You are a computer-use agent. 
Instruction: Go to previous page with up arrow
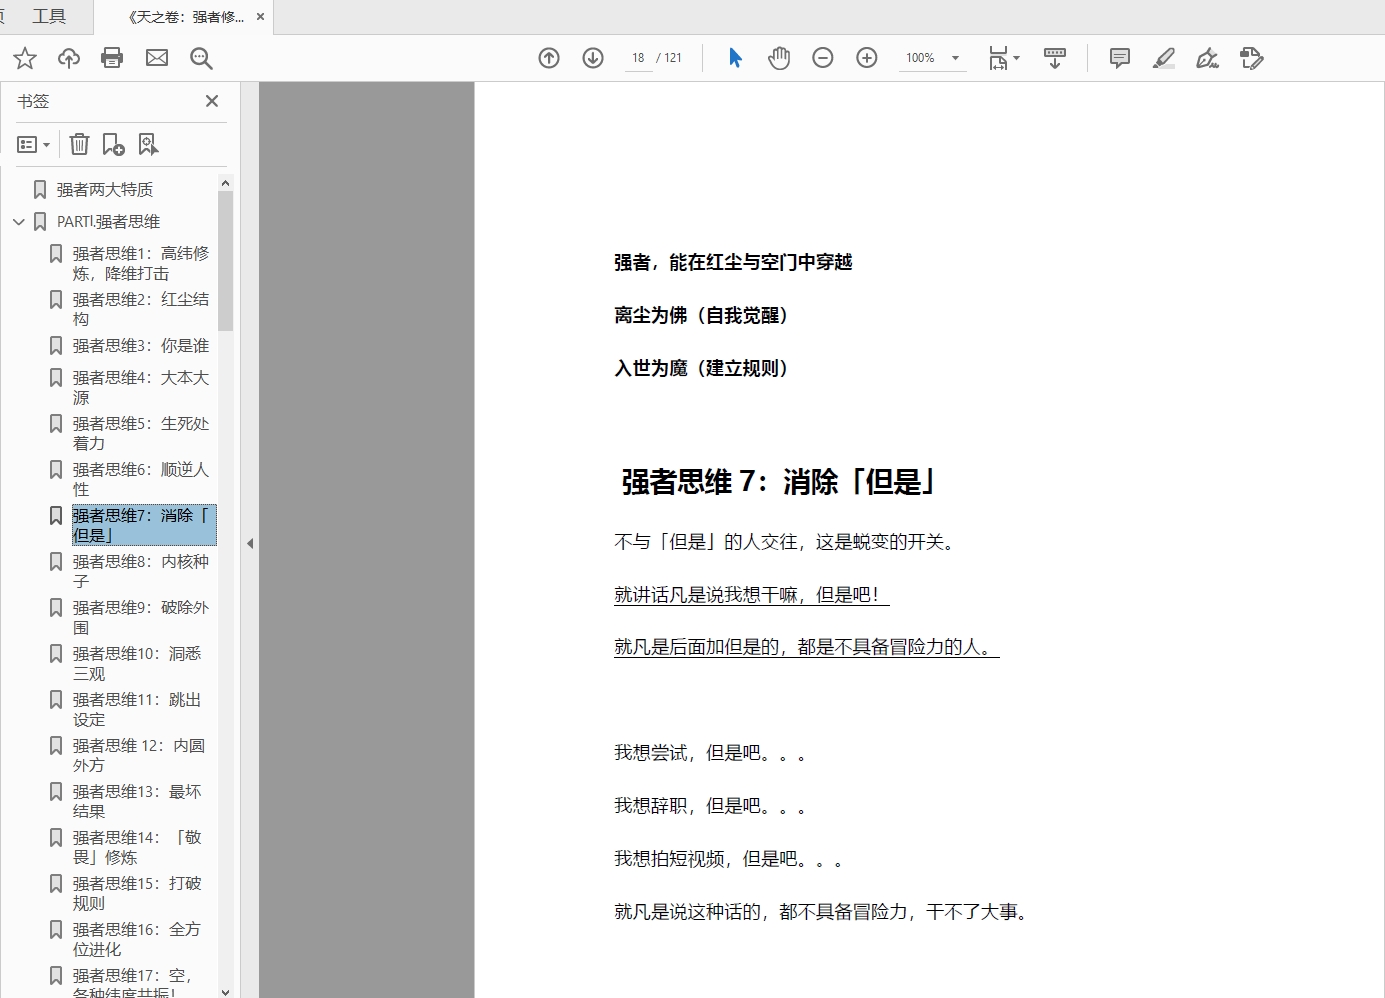click(x=549, y=58)
